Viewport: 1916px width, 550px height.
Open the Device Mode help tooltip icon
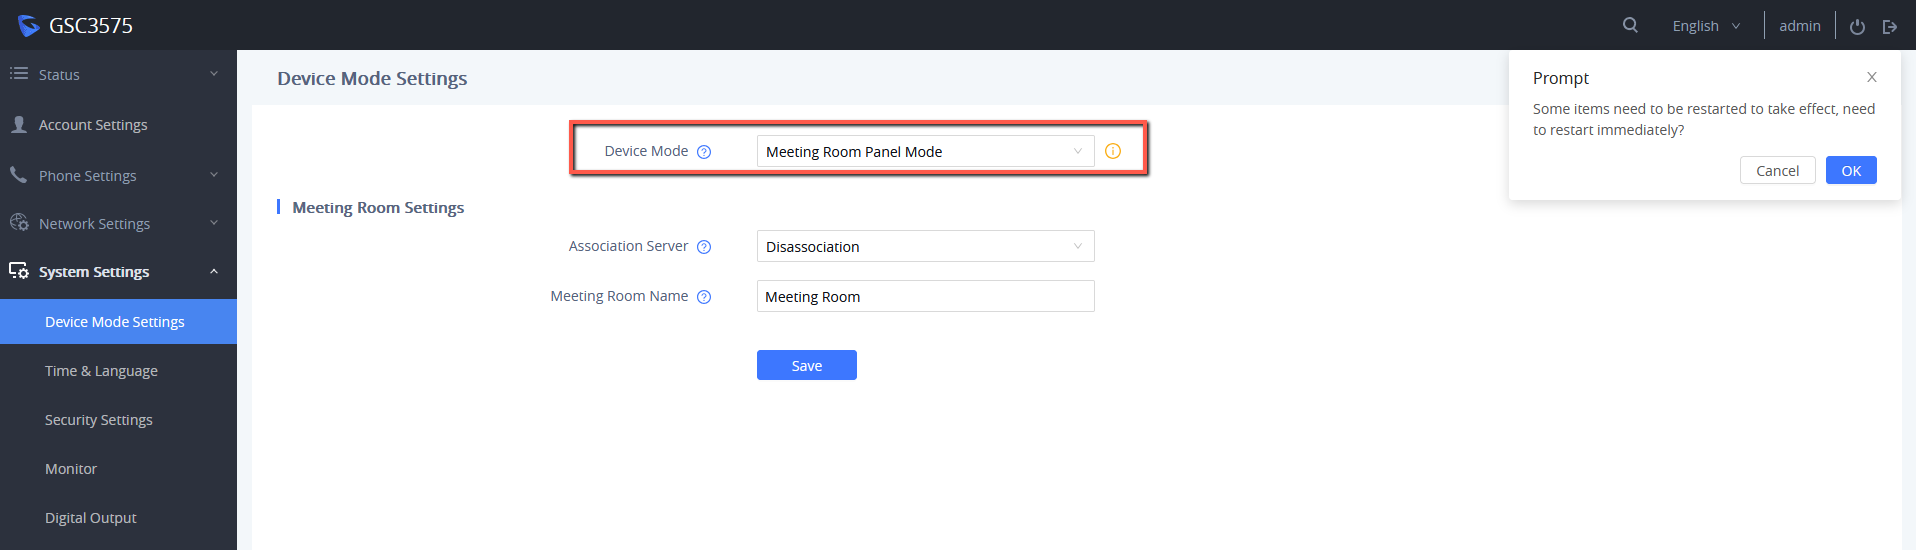pyautogui.click(x=704, y=152)
